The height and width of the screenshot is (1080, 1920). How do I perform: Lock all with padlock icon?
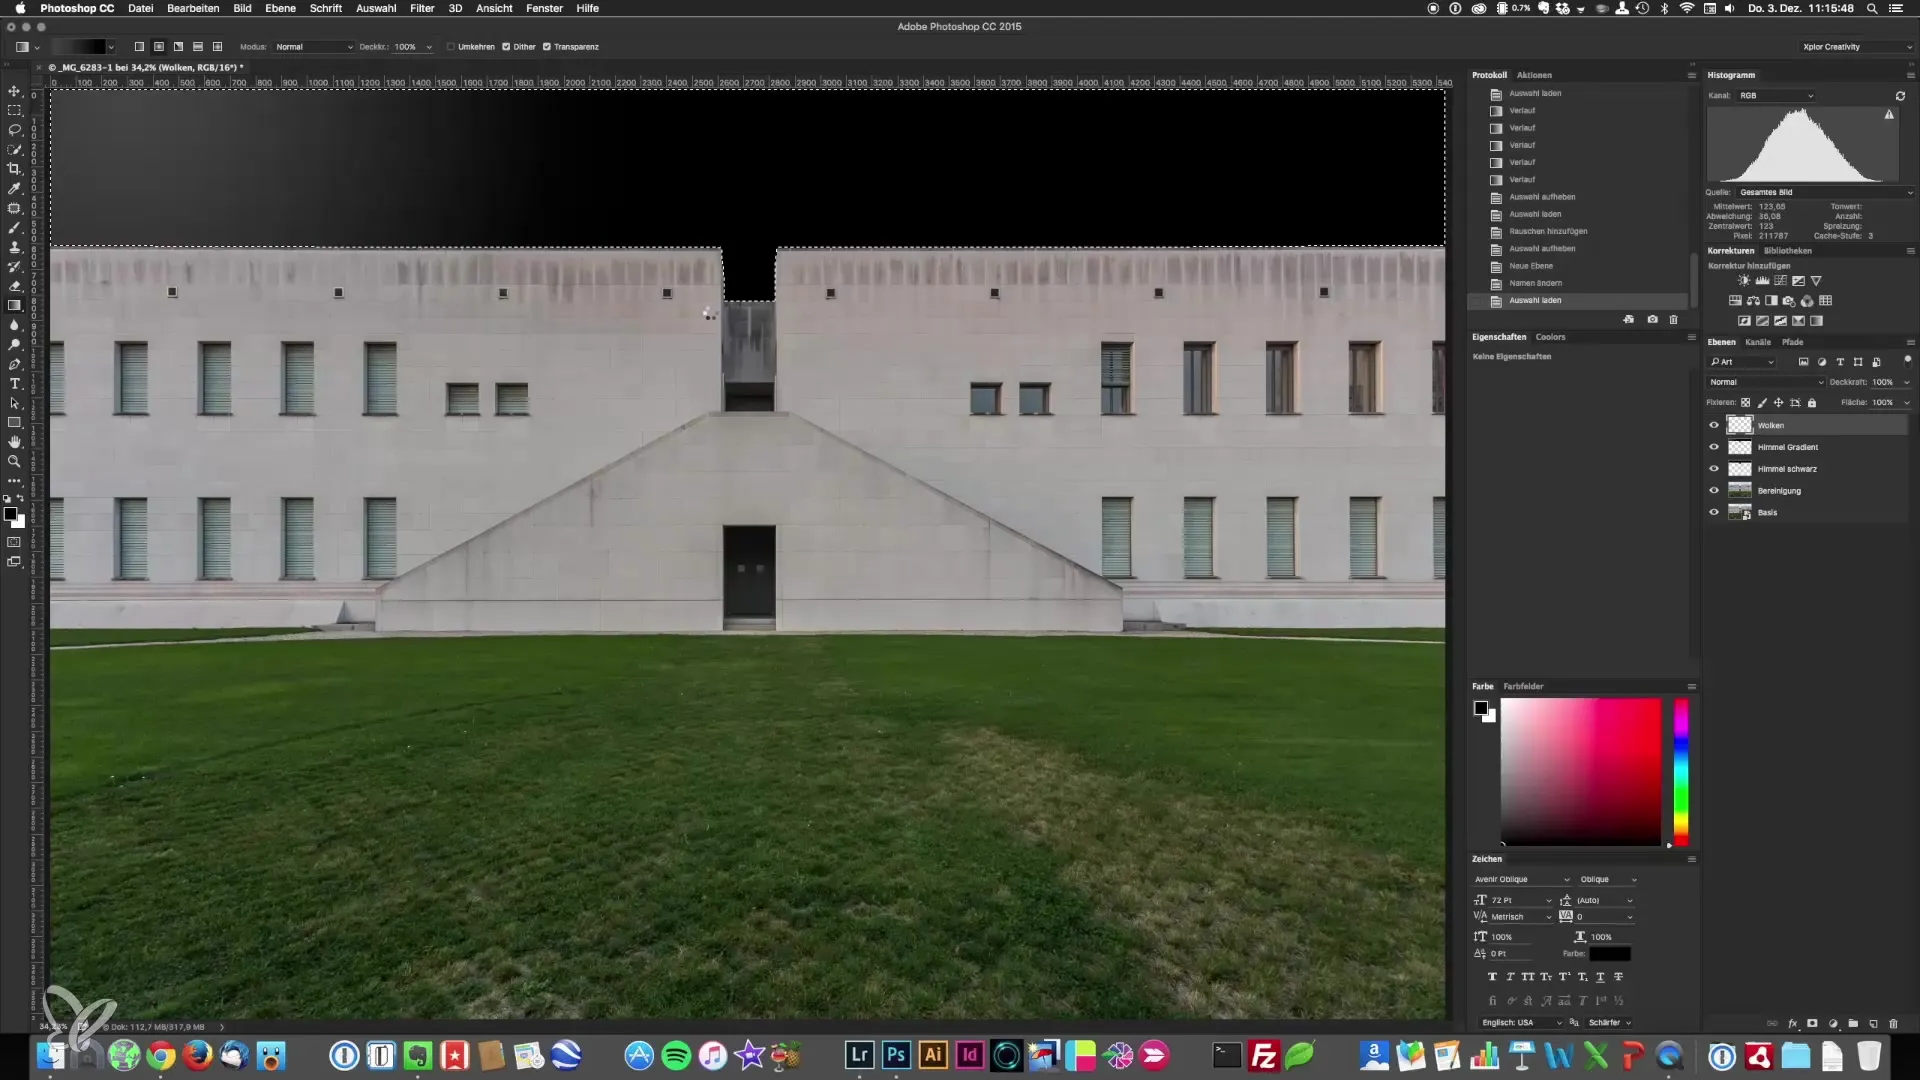click(x=1812, y=403)
